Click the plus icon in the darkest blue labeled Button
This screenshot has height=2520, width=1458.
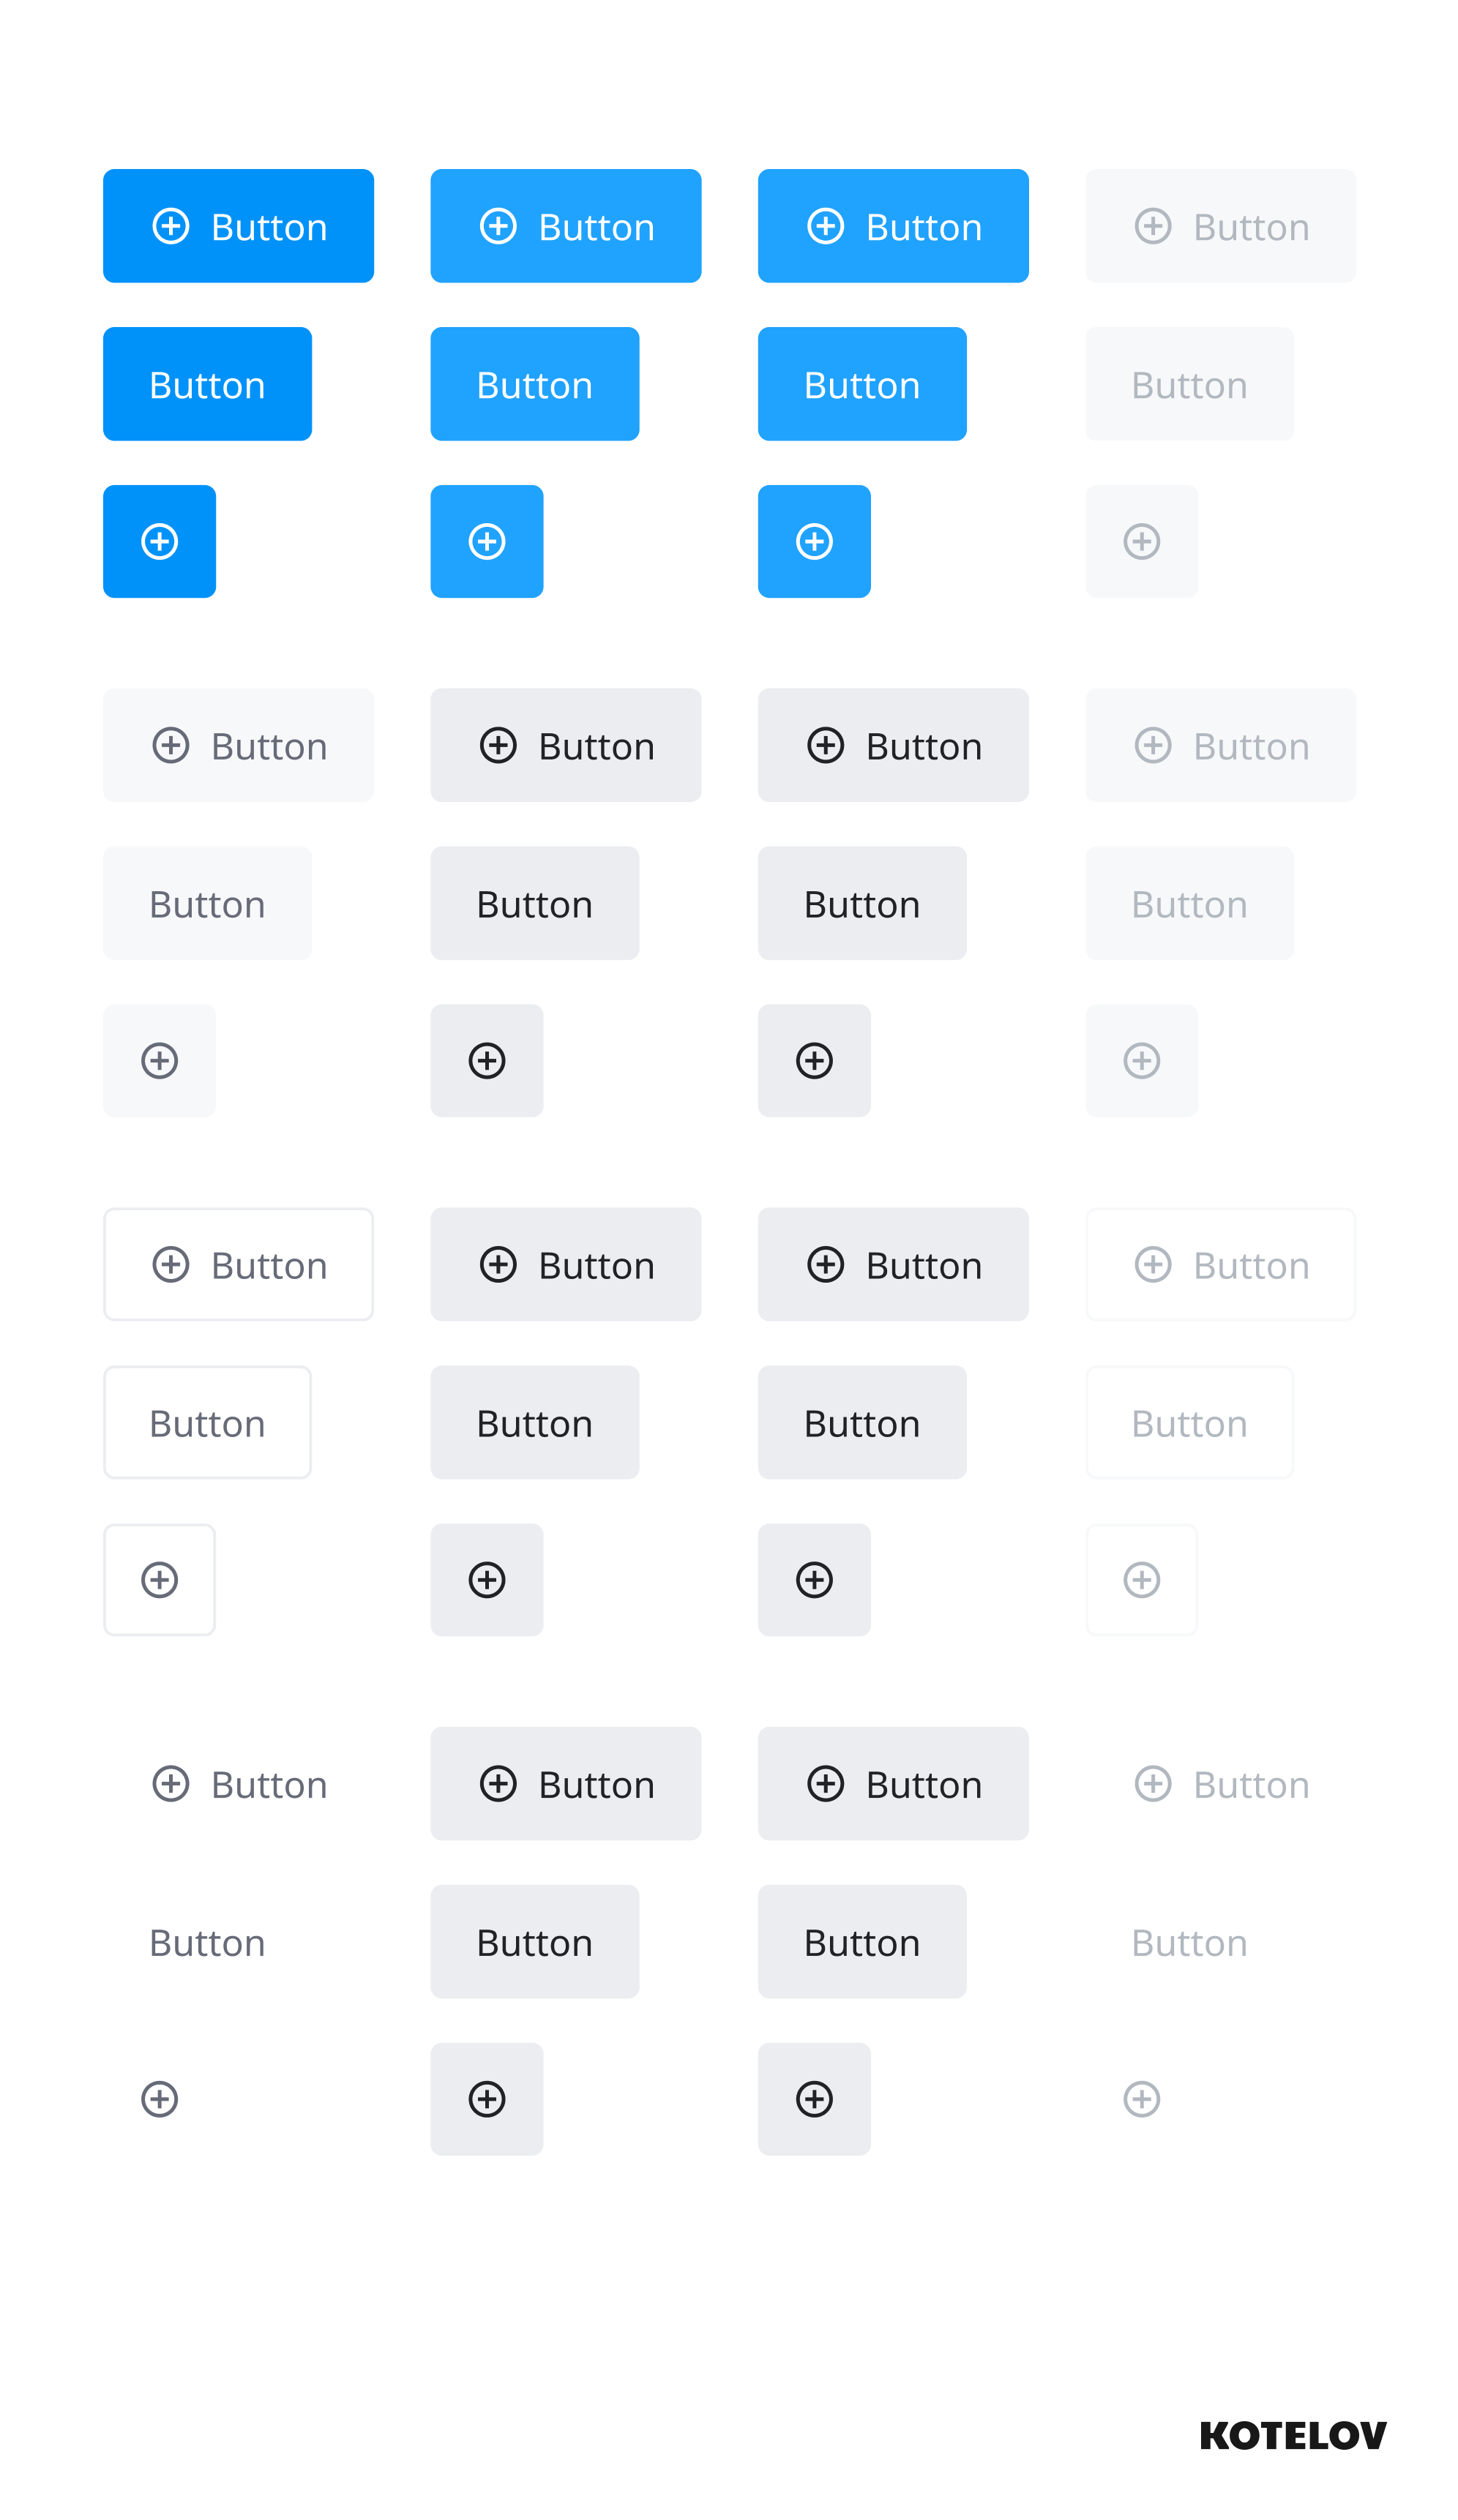click(x=171, y=226)
